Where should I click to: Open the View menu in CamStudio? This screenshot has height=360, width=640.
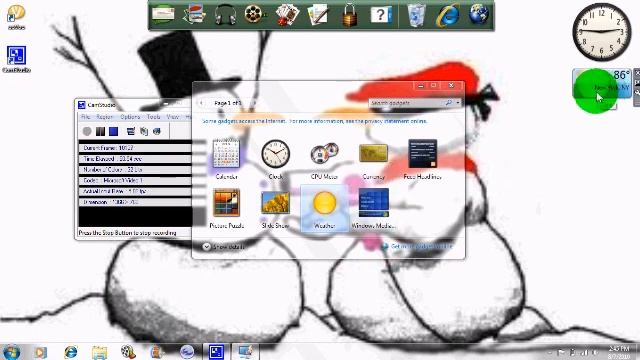173,117
